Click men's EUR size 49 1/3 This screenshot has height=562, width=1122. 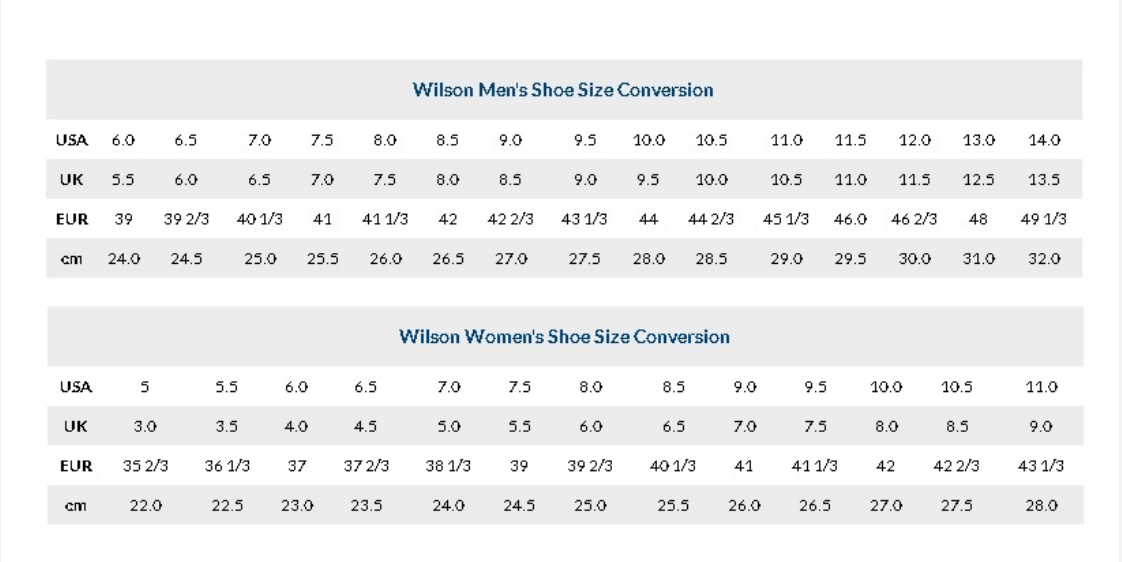point(1043,219)
